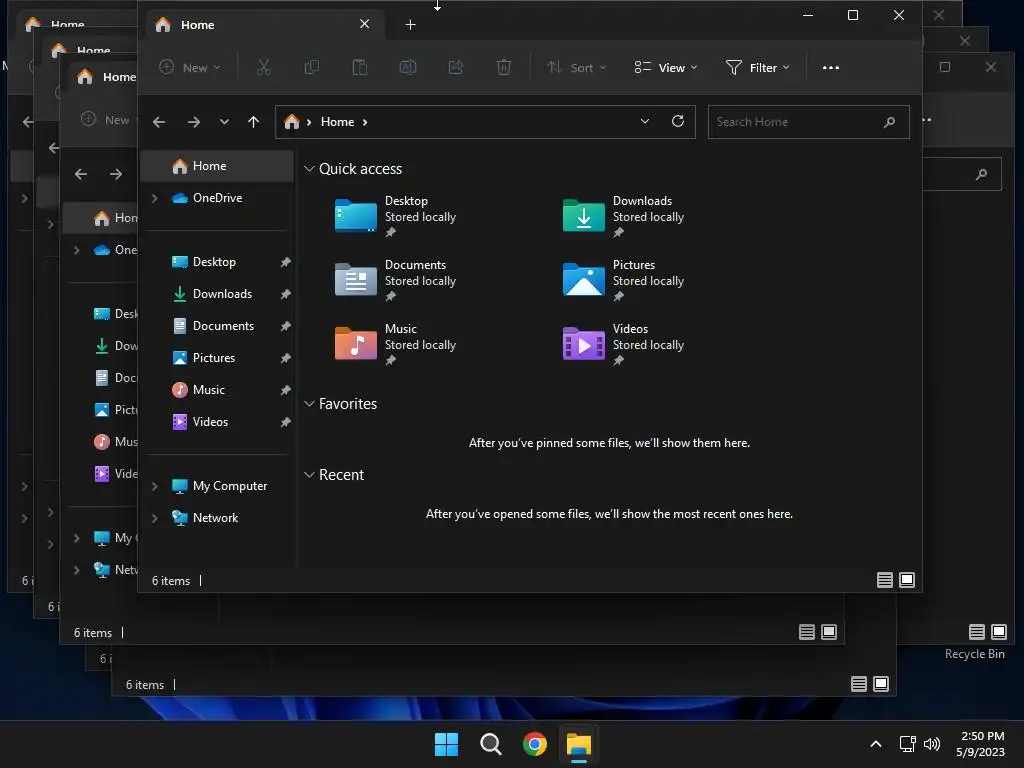Click the Cut scissors icon in toolbar
Screen dimensions: 1024x768
tap(264, 67)
